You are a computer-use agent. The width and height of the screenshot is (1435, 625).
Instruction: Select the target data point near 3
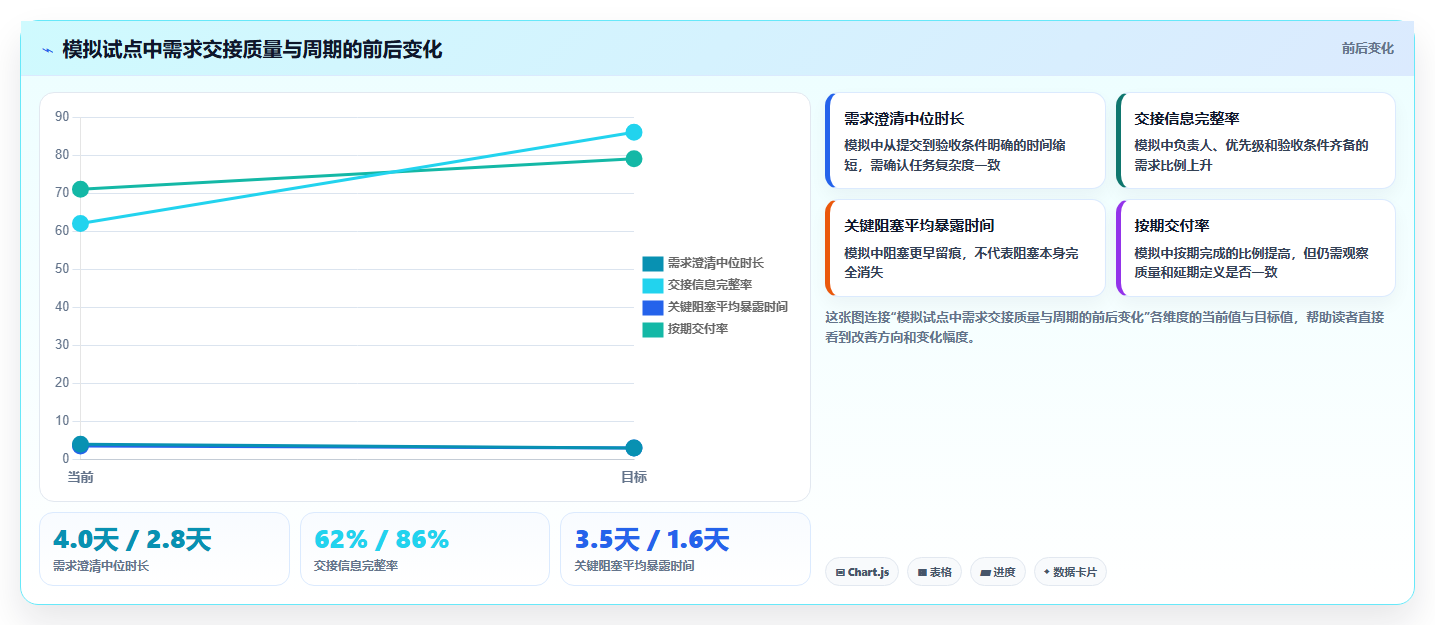(634, 448)
